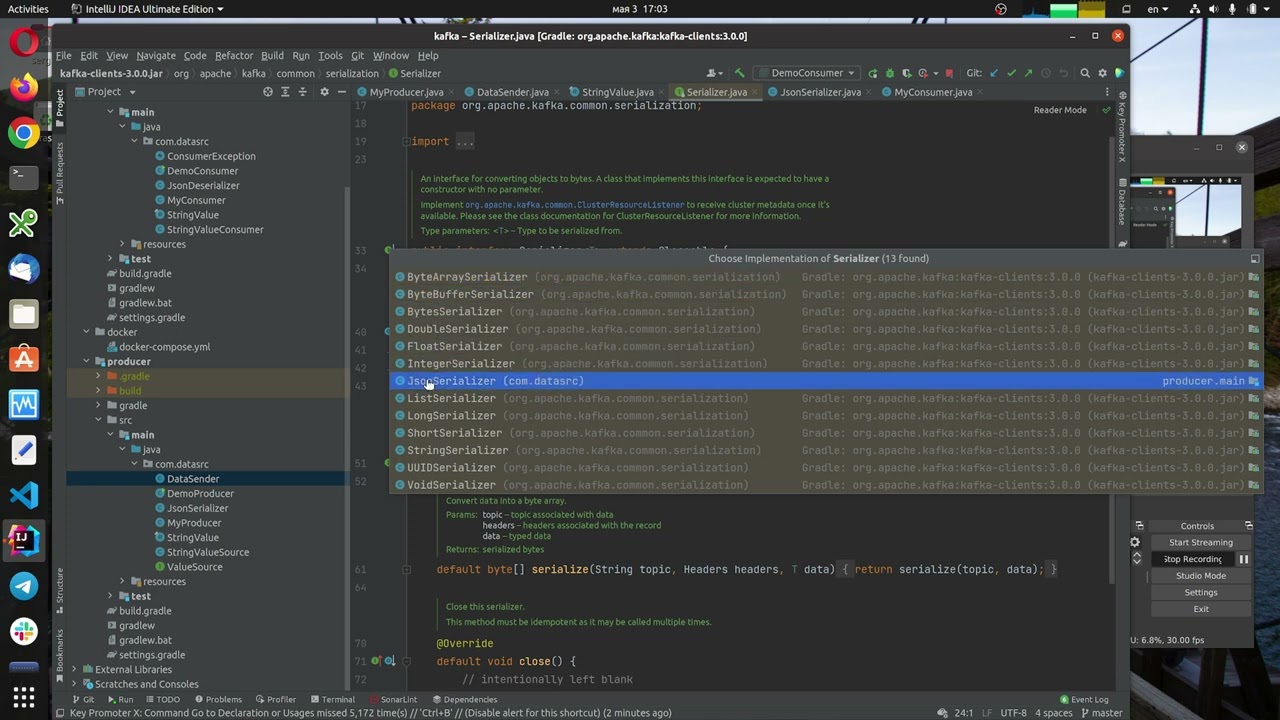This screenshot has height=720, width=1280.
Task: Click Activities in the top bar
Action: (x=28, y=9)
